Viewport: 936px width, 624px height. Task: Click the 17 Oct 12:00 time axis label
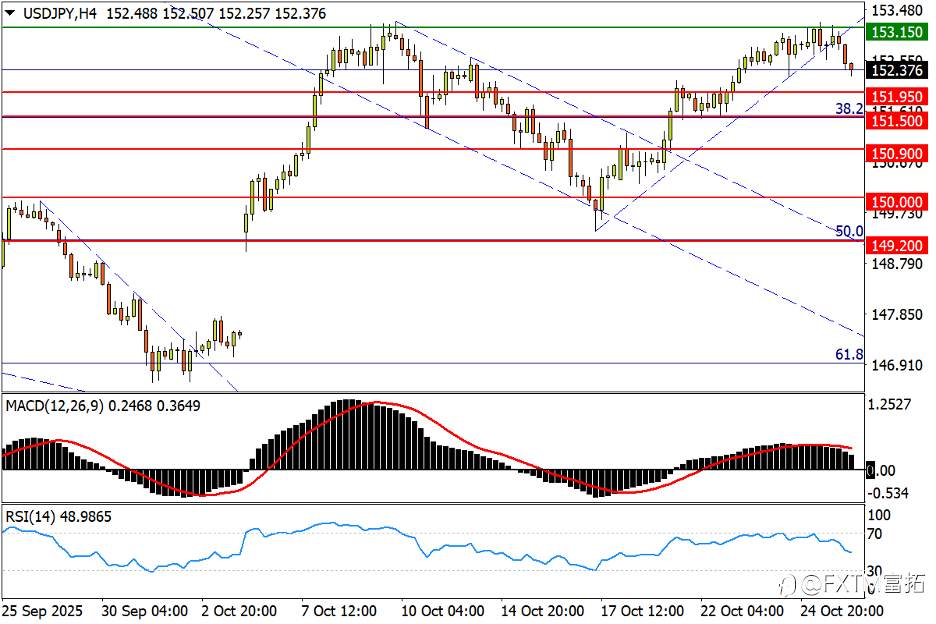coord(642,611)
